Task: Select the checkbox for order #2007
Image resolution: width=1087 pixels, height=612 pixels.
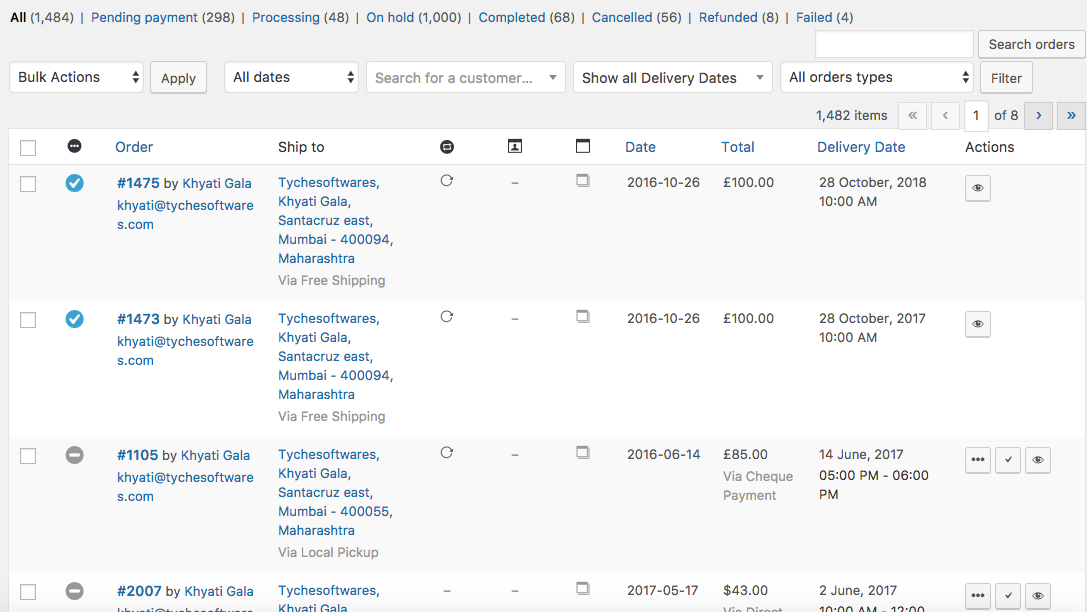Action: 28,591
